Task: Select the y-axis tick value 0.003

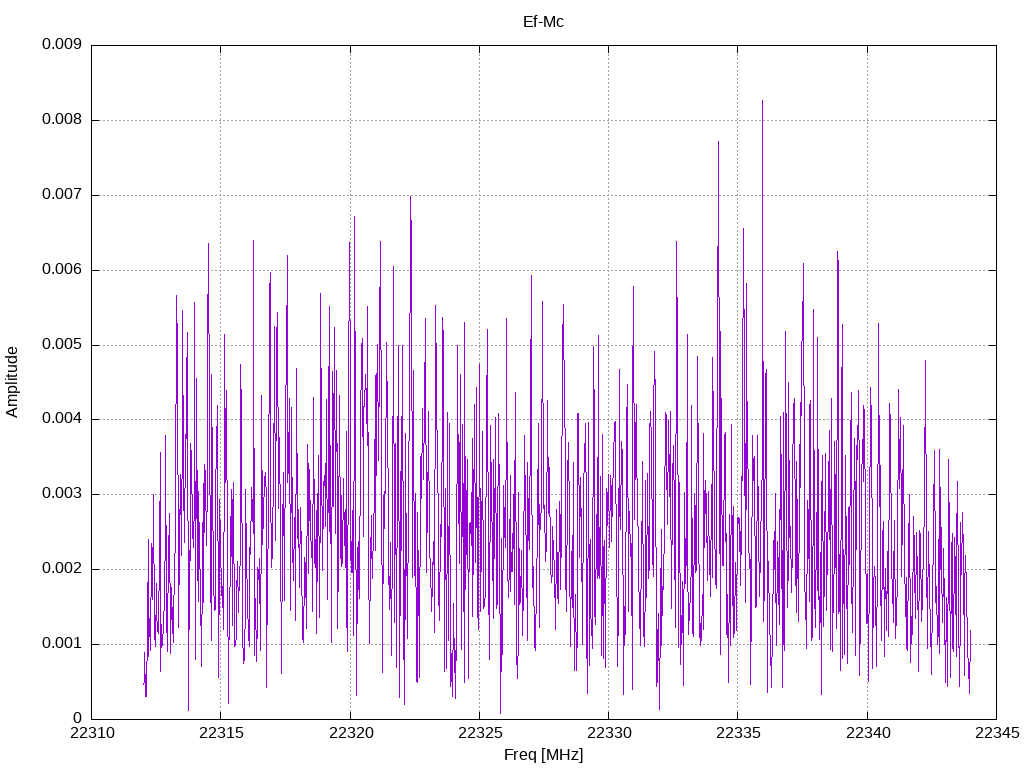Action: point(62,494)
